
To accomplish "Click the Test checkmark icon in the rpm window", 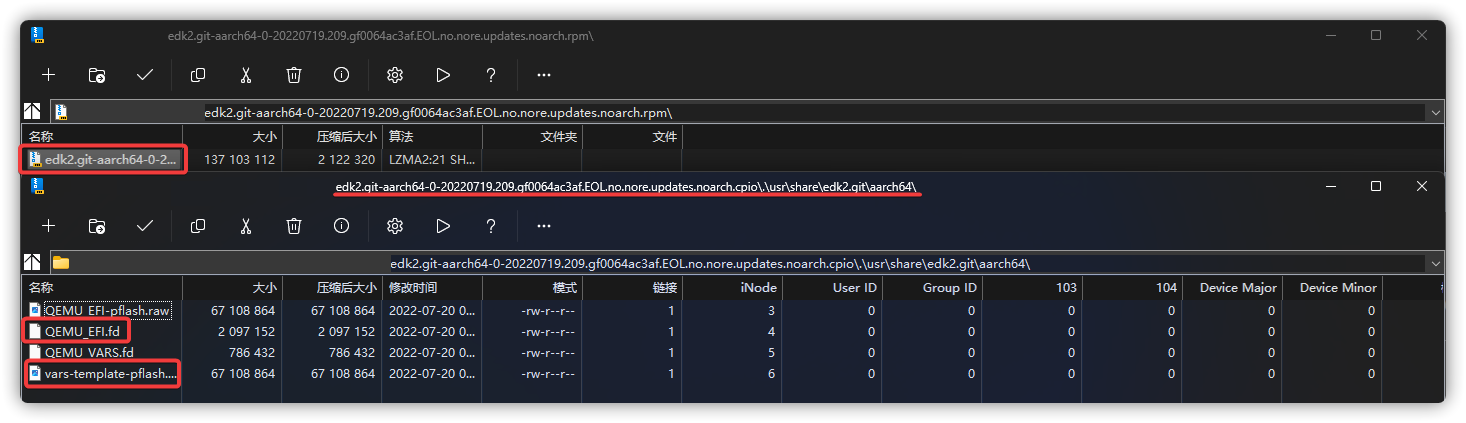I will point(145,75).
